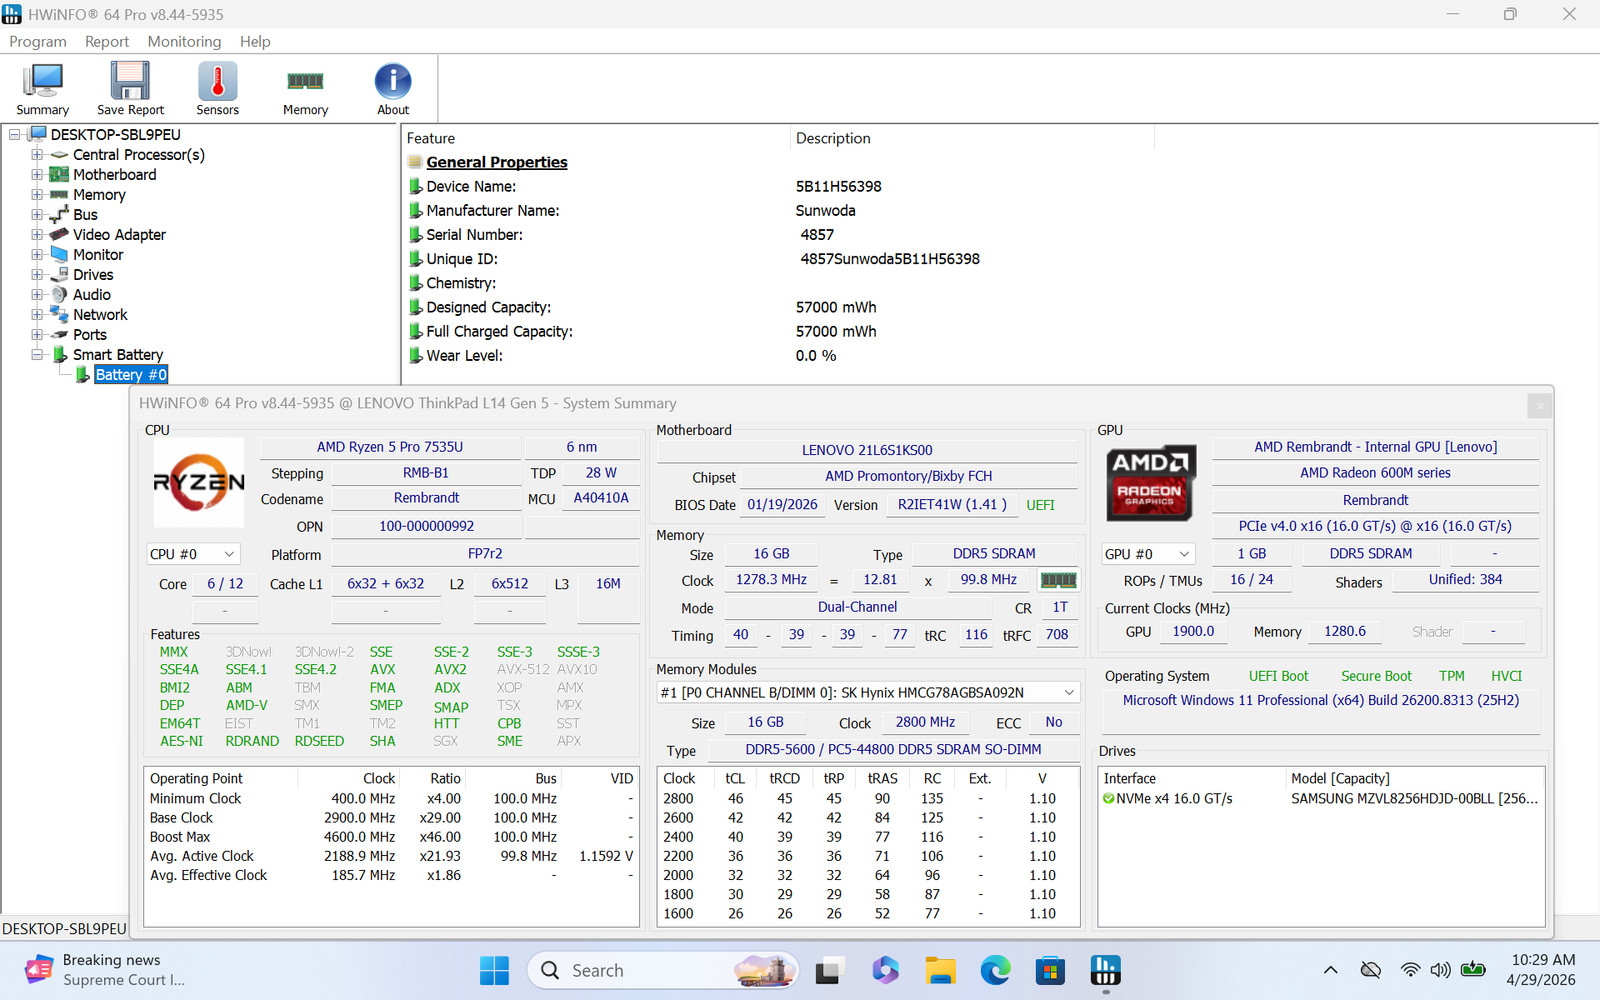Click the Drives icon in the device tree

(60, 275)
